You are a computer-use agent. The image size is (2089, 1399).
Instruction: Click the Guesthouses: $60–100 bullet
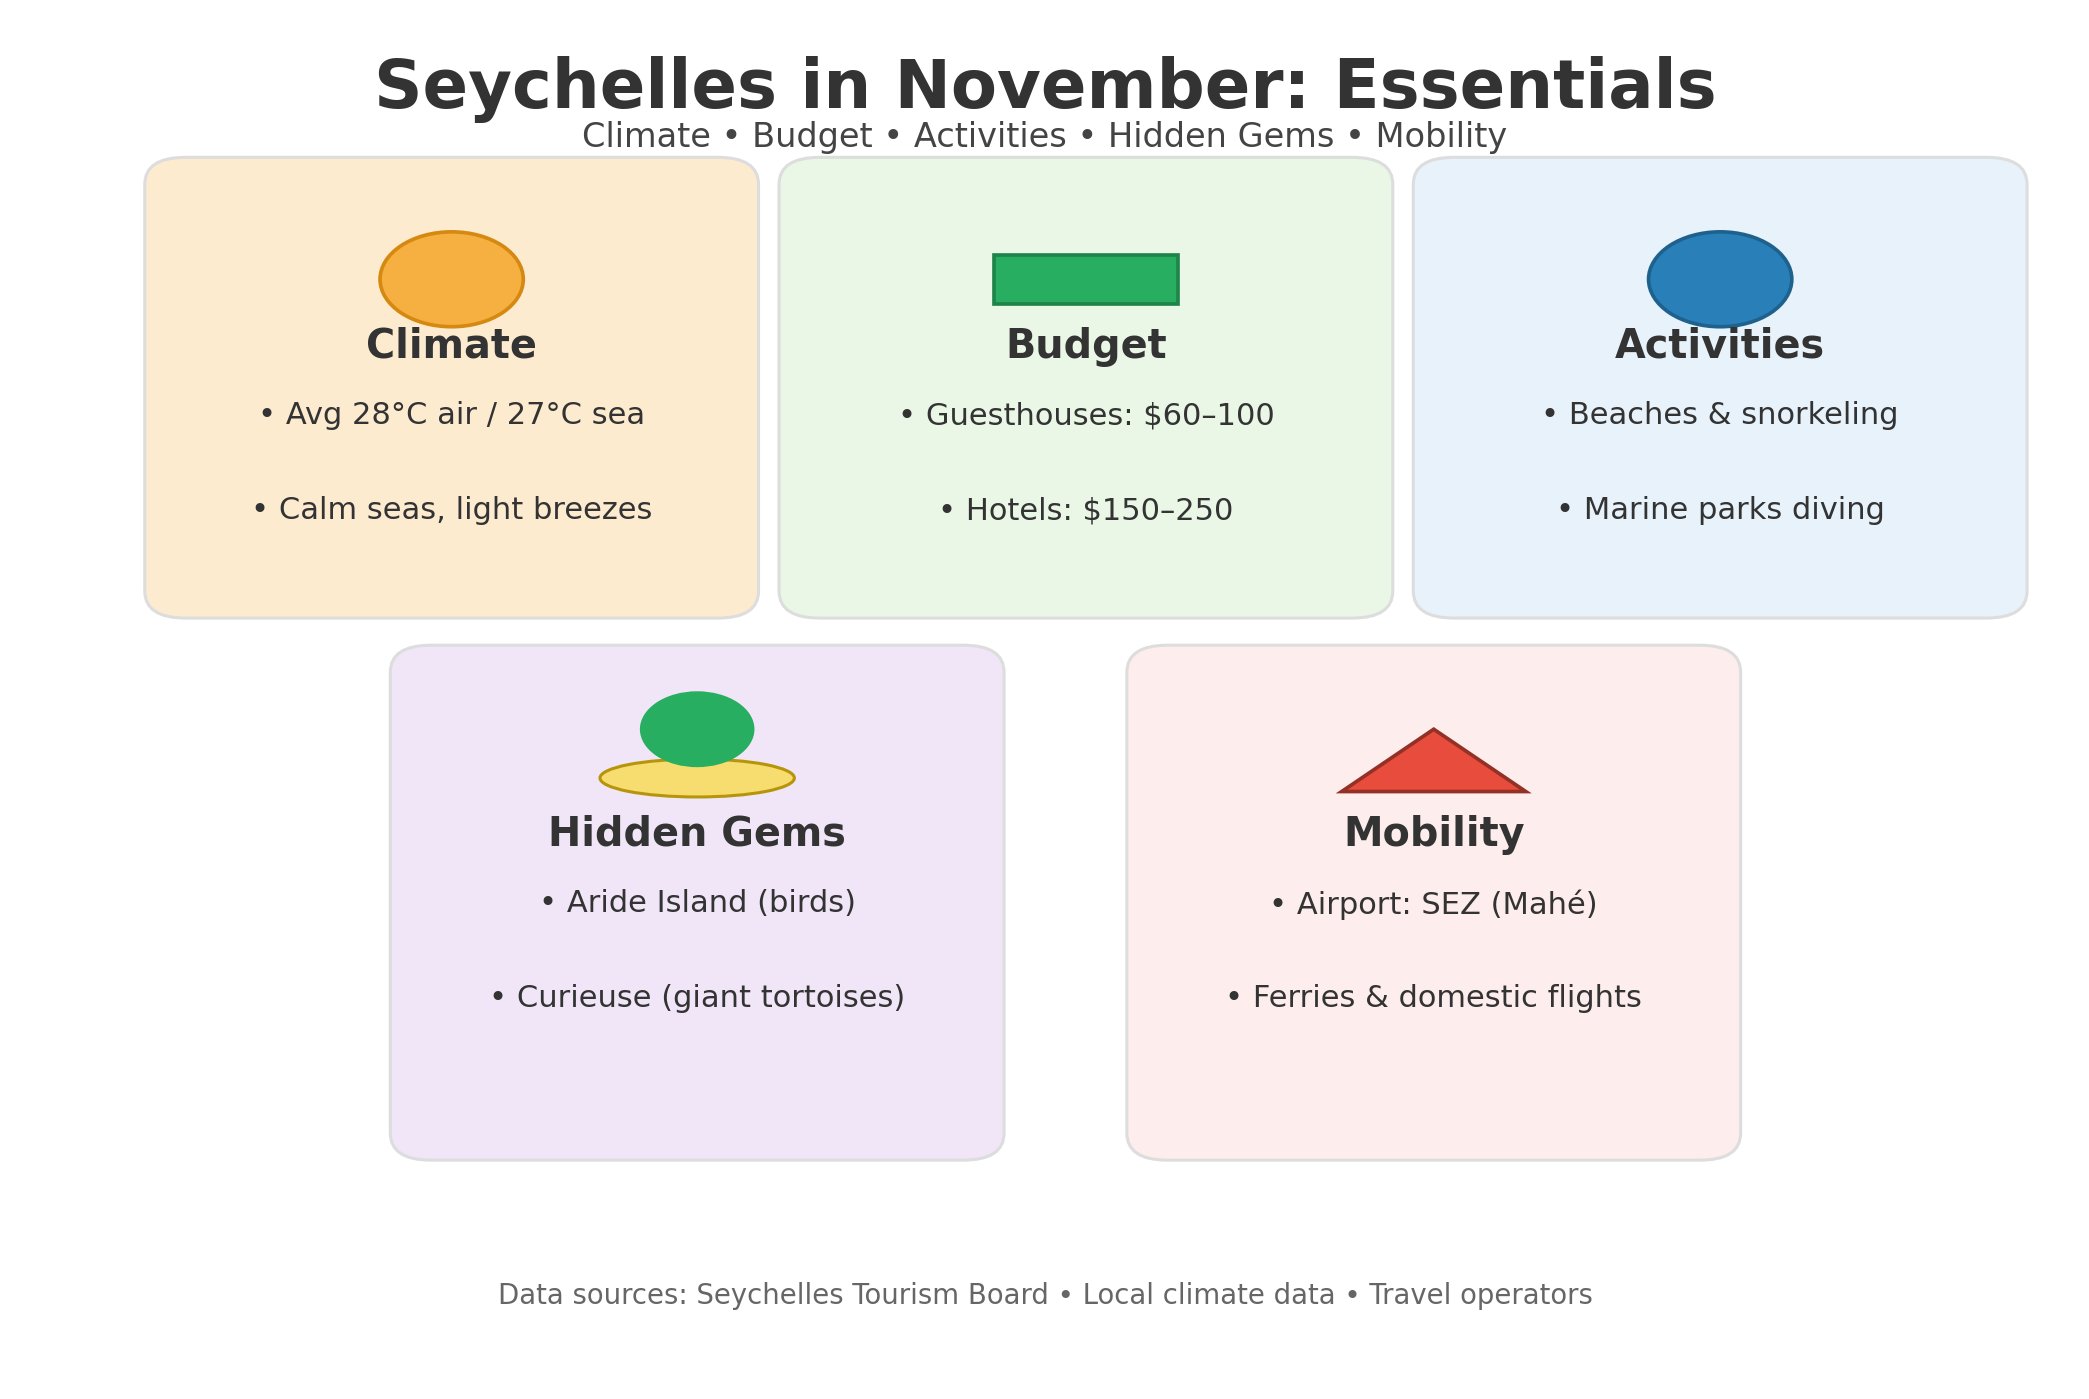[1086, 415]
